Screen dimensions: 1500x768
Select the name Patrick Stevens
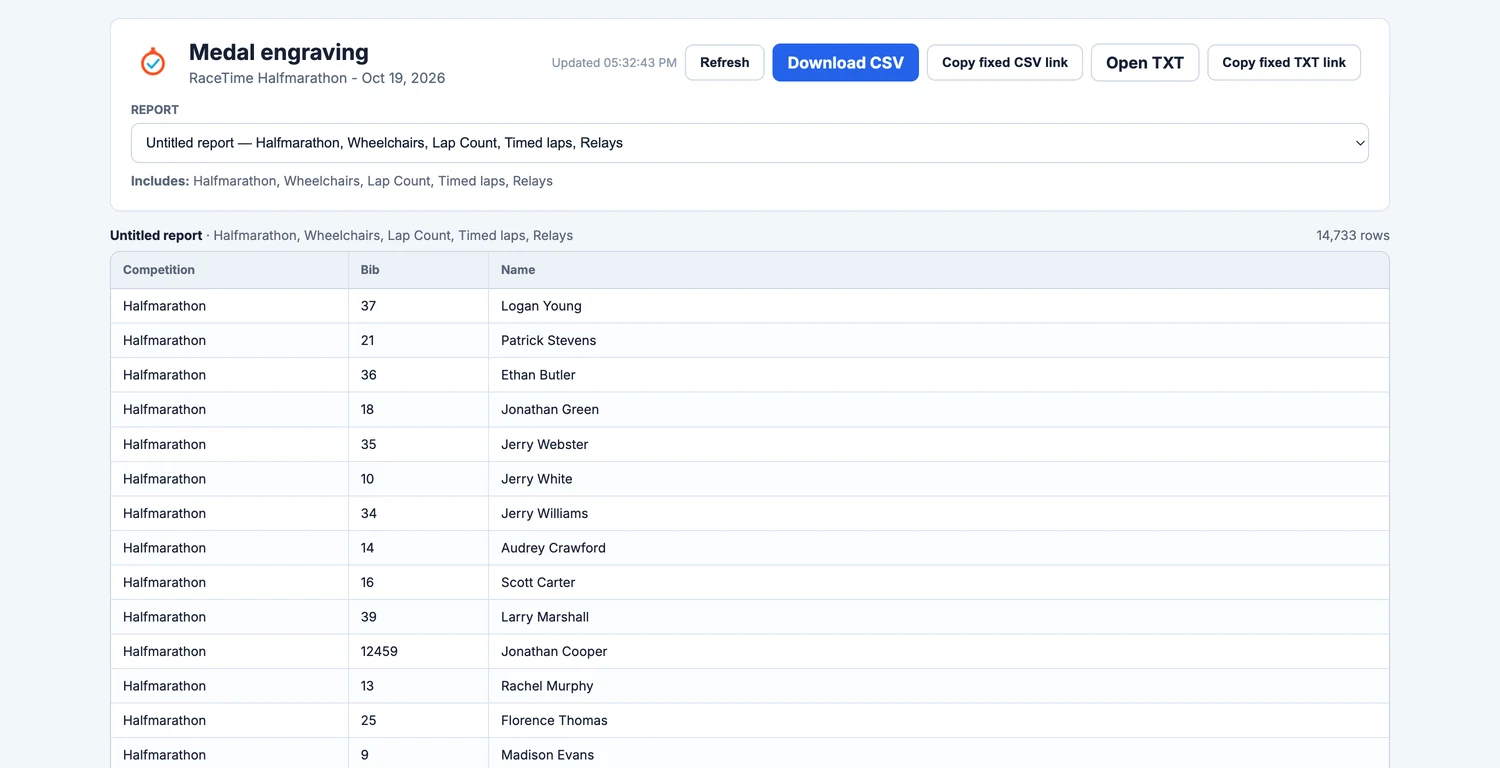548,340
